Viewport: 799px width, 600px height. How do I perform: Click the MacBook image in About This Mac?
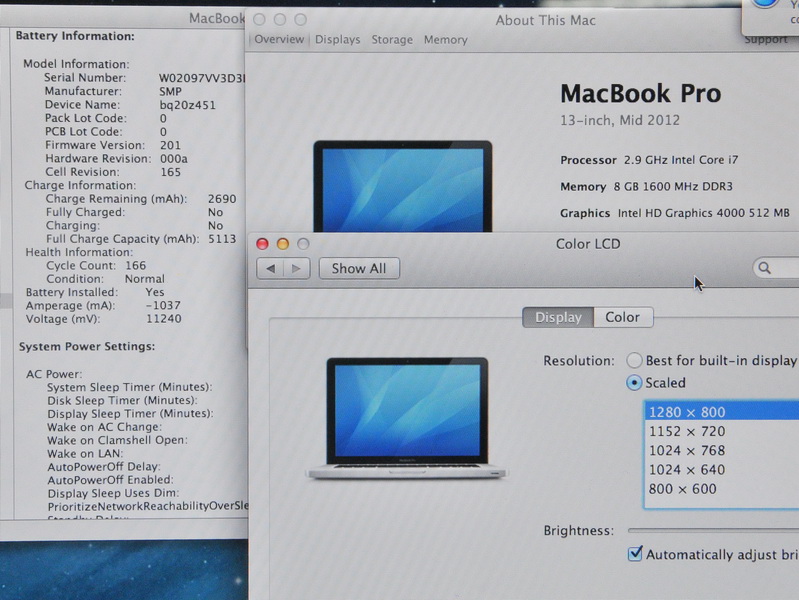(403, 187)
